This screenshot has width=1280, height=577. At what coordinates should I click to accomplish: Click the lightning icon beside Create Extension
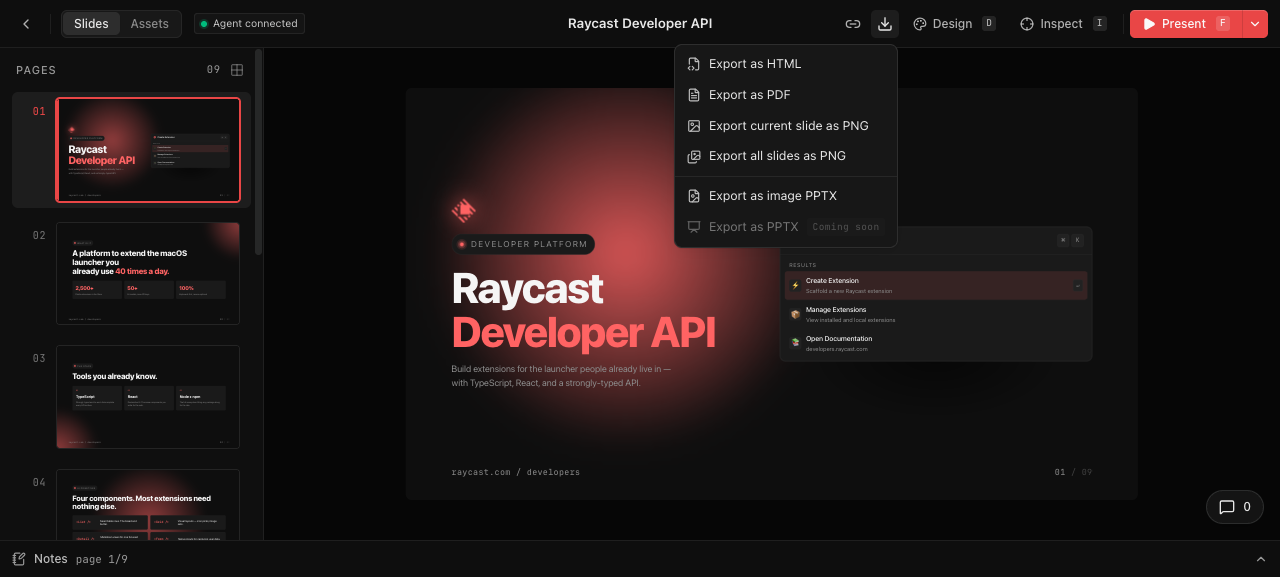[x=796, y=285]
